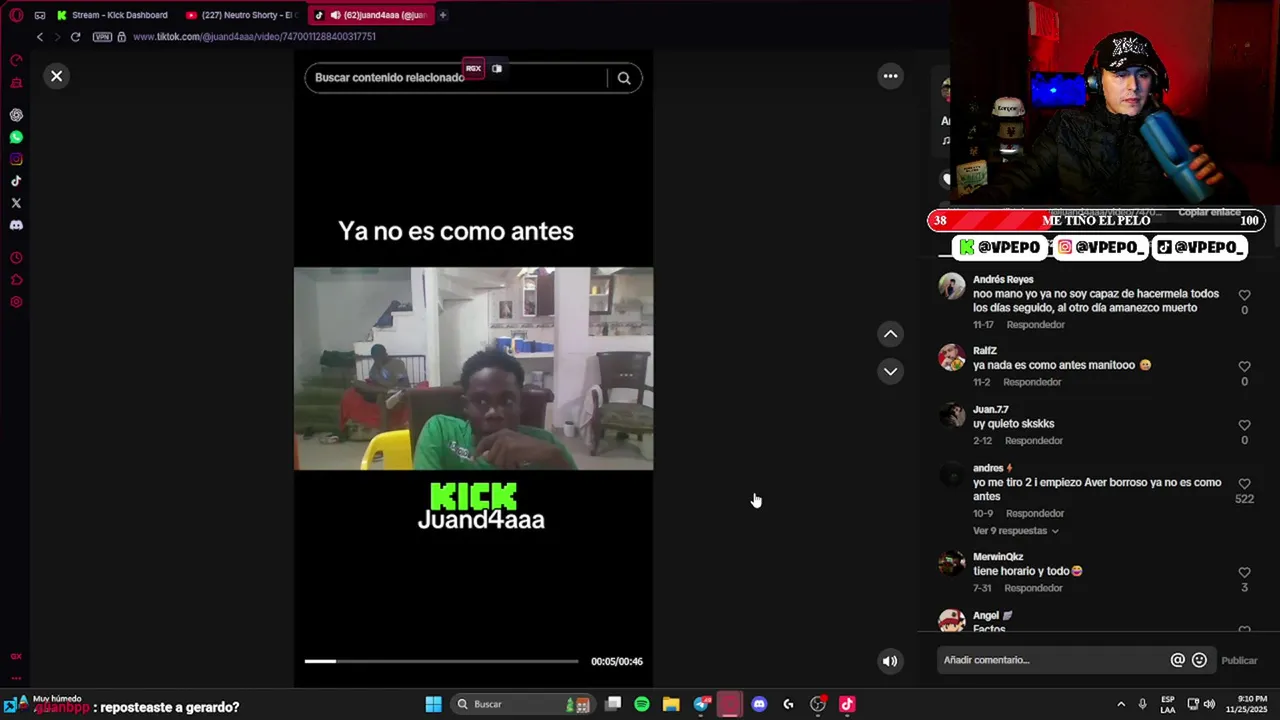This screenshot has height=720, width=1280.
Task: Open the TikTok app from the taskbar
Action: point(847,704)
